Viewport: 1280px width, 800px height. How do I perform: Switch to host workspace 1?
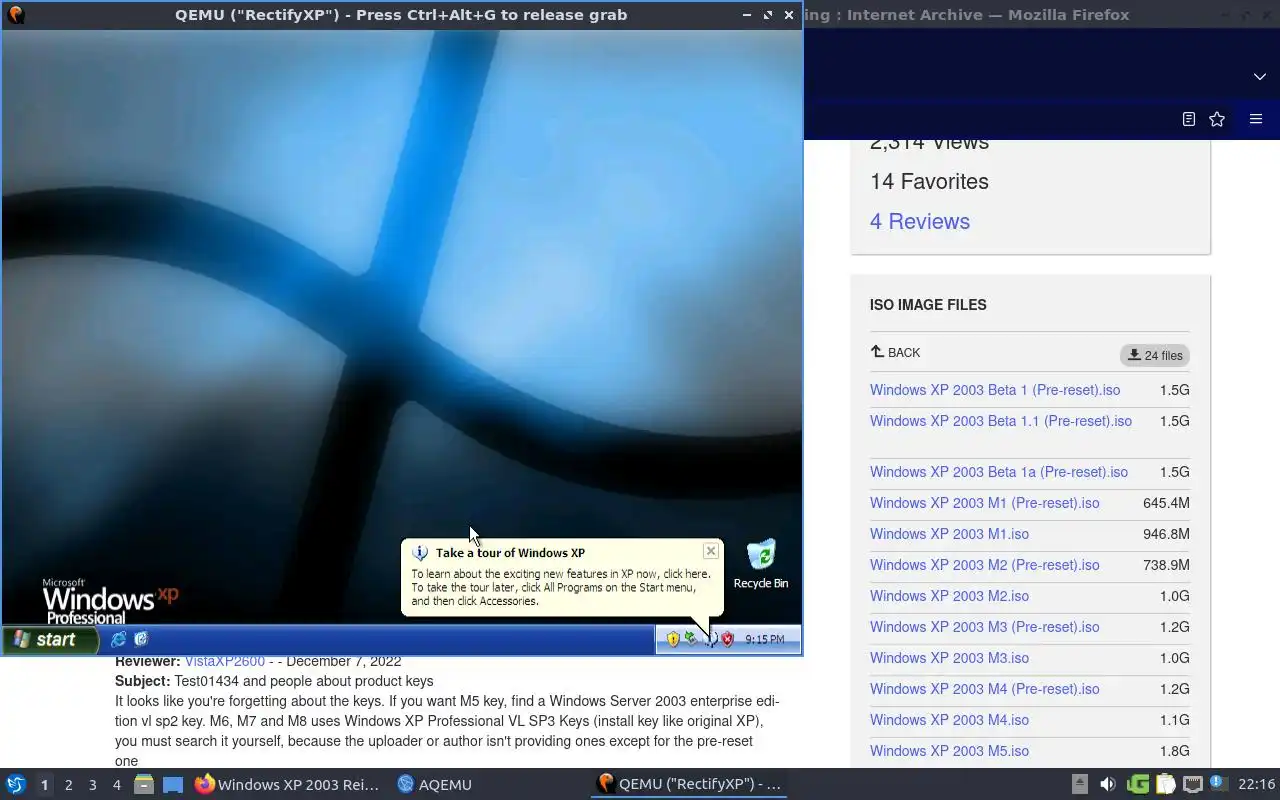pos(44,785)
